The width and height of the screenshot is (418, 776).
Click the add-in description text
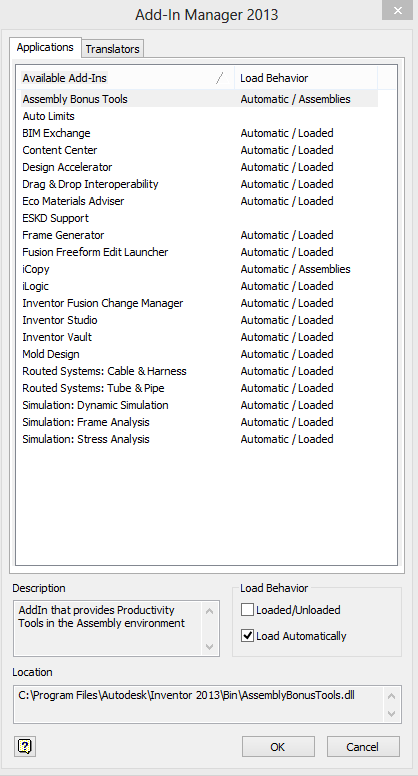[101, 617]
